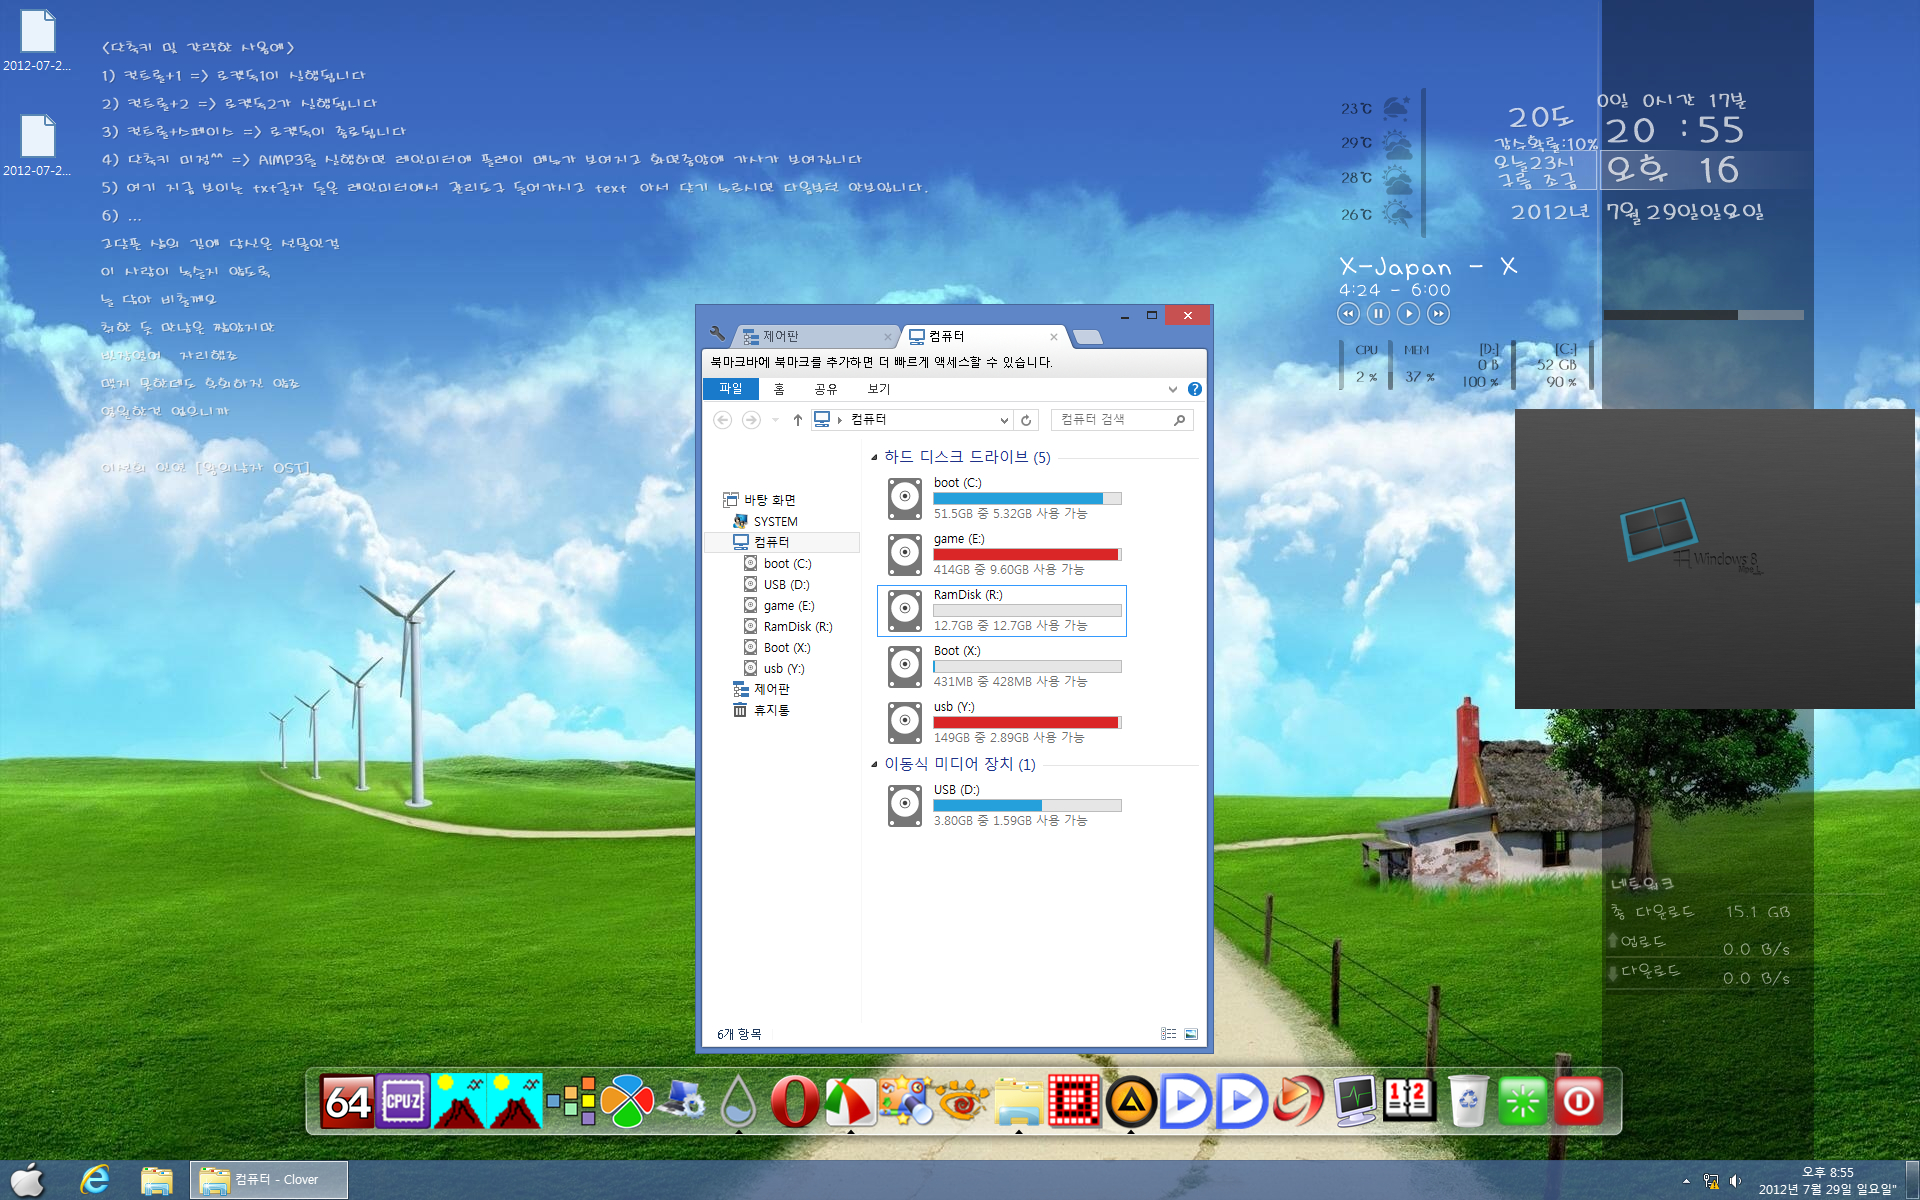Launch CPU-Z from the dock
This screenshot has width=1920, height=1200.
click(403, 1102)
